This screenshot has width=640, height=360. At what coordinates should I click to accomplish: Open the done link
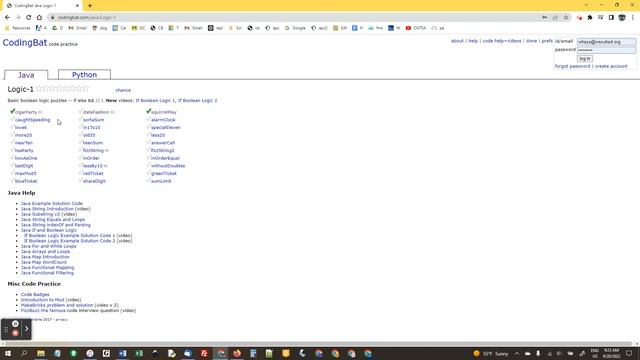click(531, 41)
